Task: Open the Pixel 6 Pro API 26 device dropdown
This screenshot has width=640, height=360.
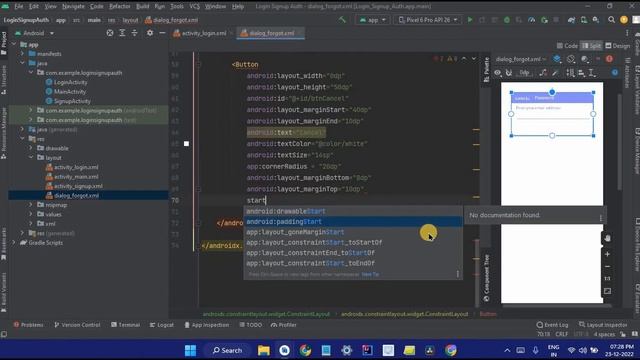Action: tap(428, 20)
